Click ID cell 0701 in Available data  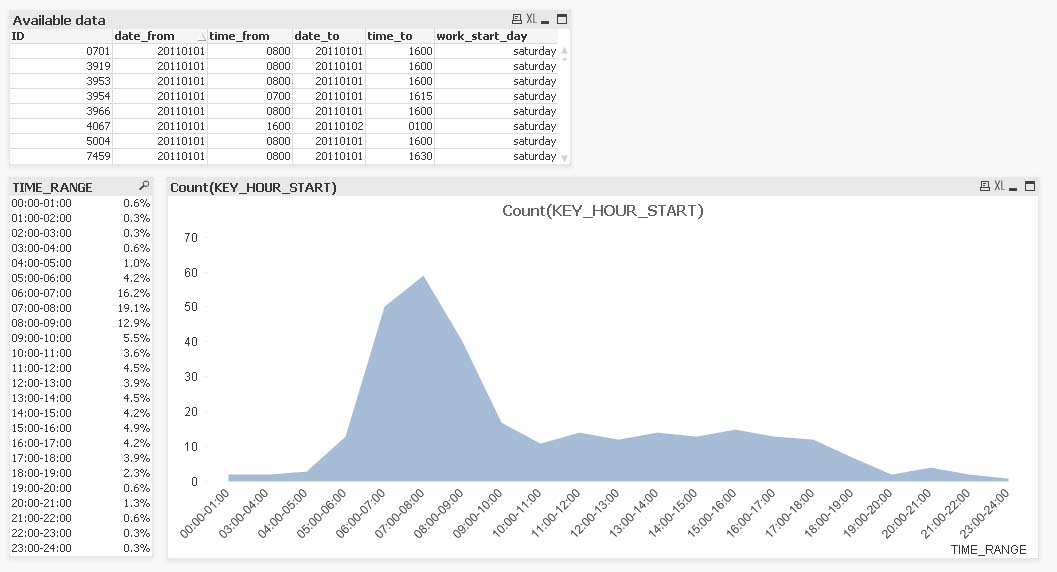coord(61,51)
